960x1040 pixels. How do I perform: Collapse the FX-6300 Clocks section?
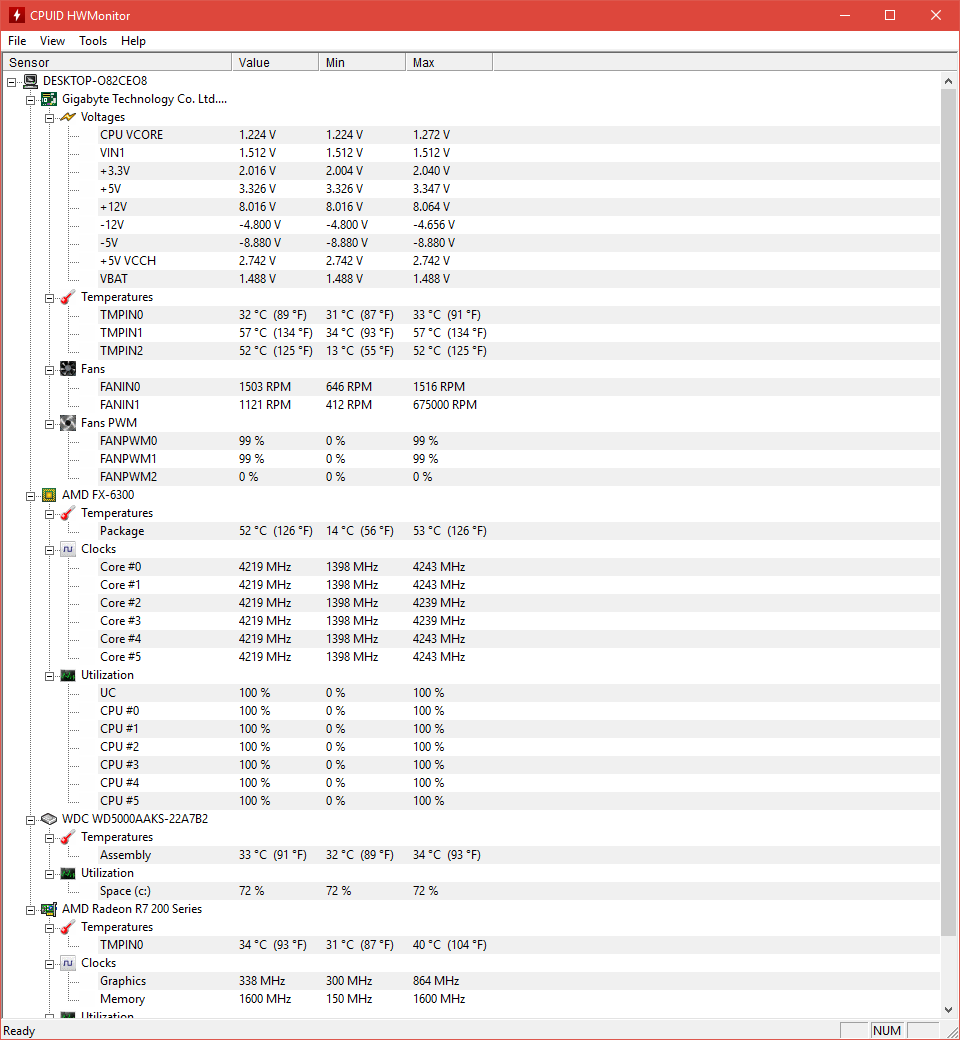coord(49,551)
